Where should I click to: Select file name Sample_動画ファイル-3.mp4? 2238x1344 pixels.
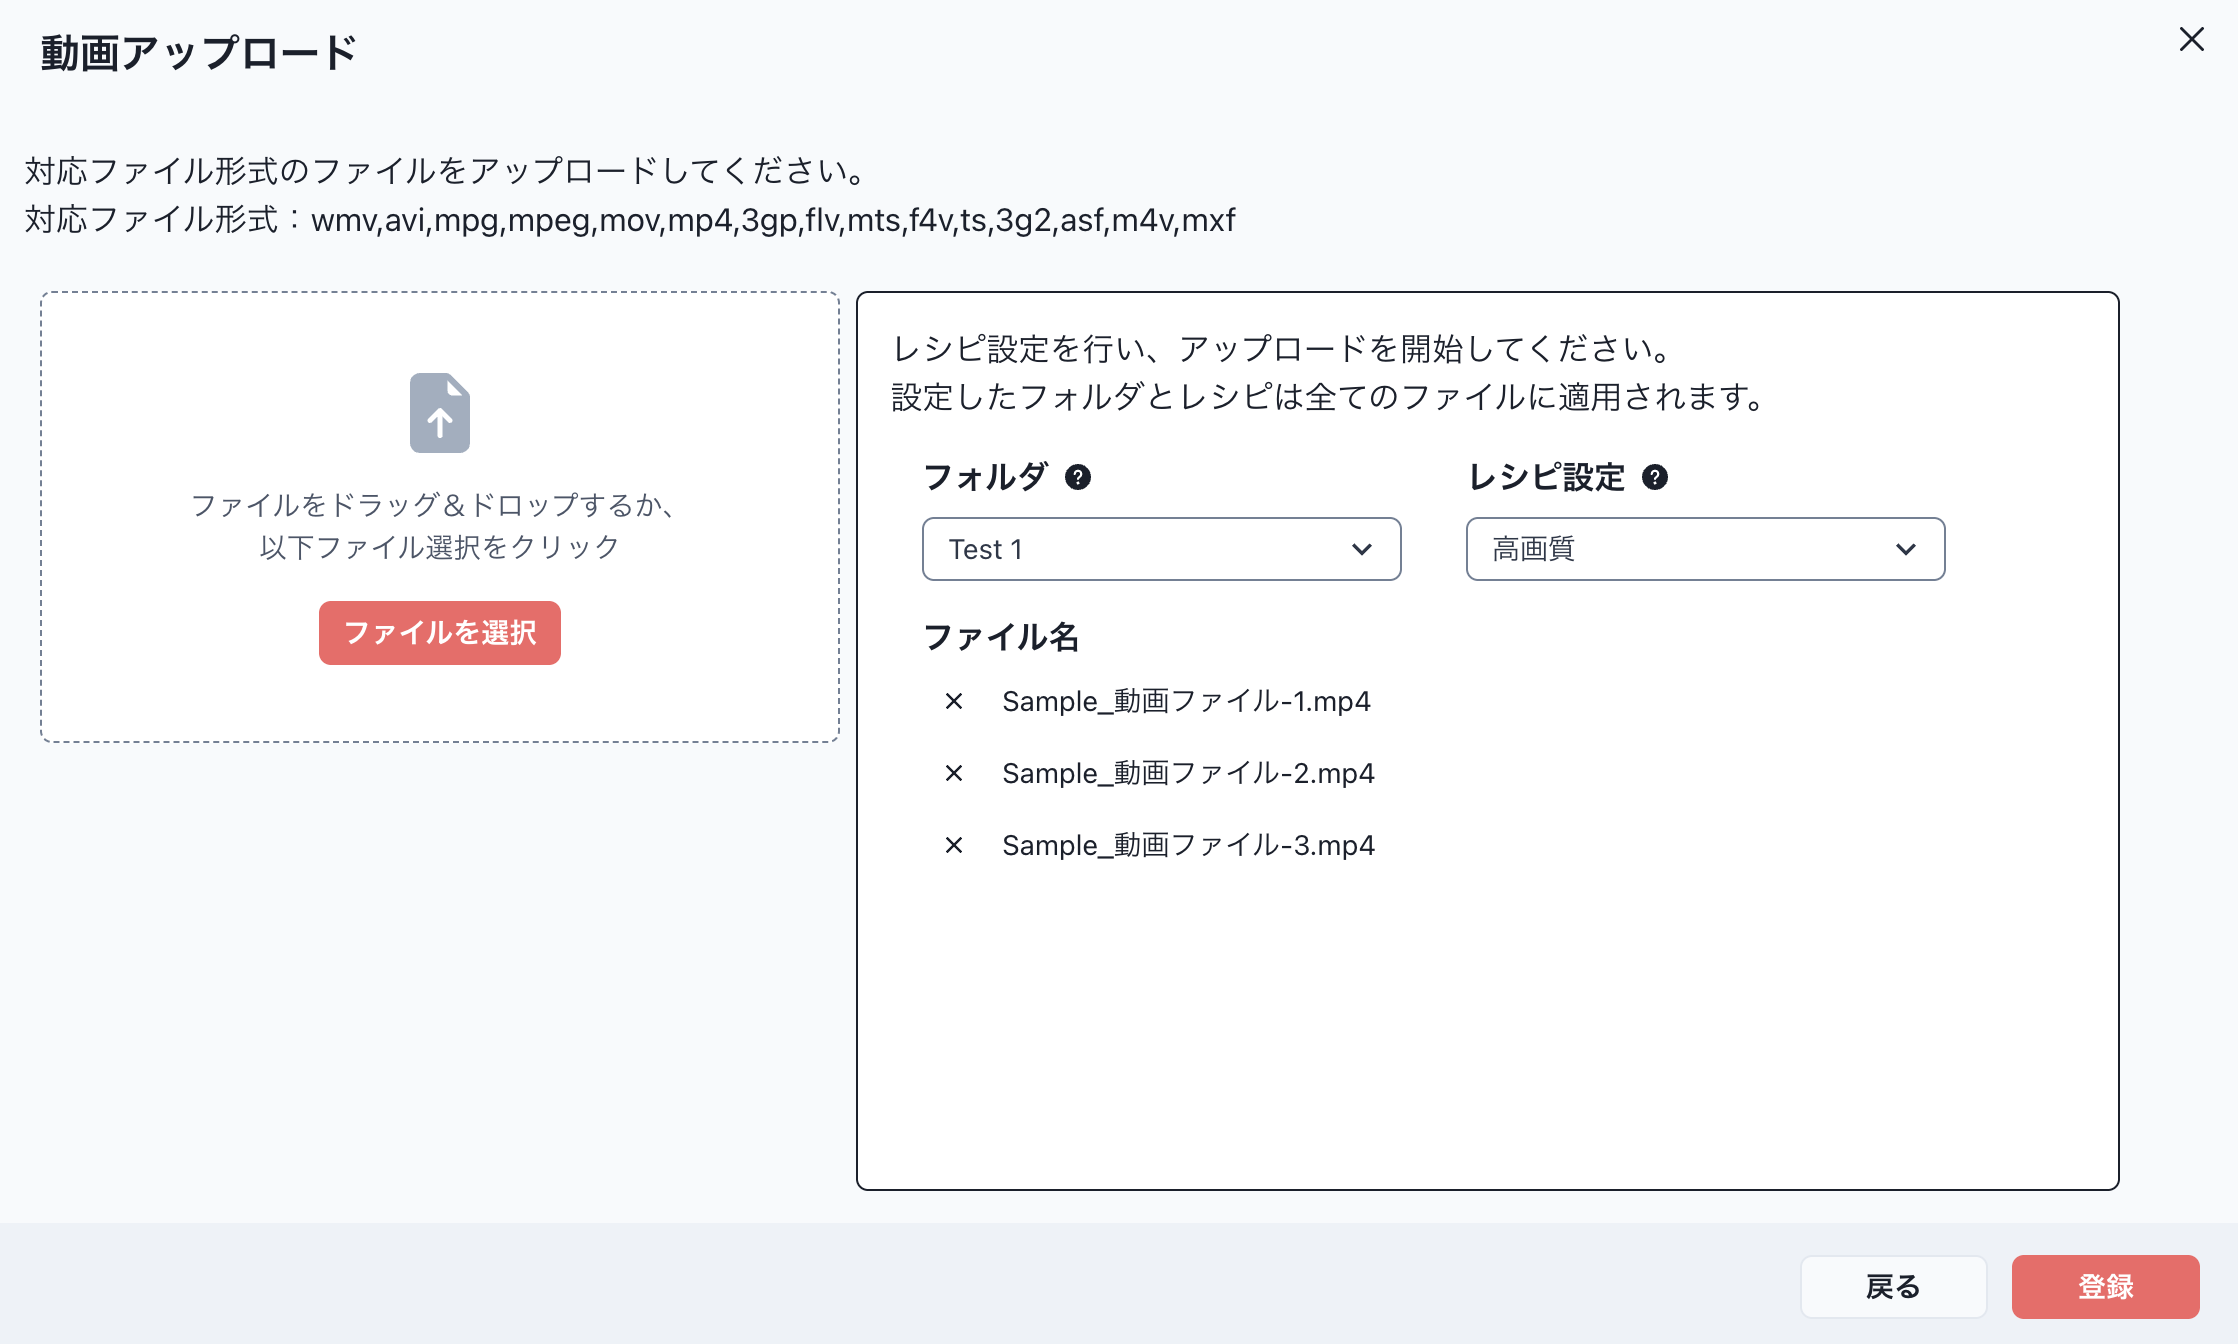pos(1188,845)
